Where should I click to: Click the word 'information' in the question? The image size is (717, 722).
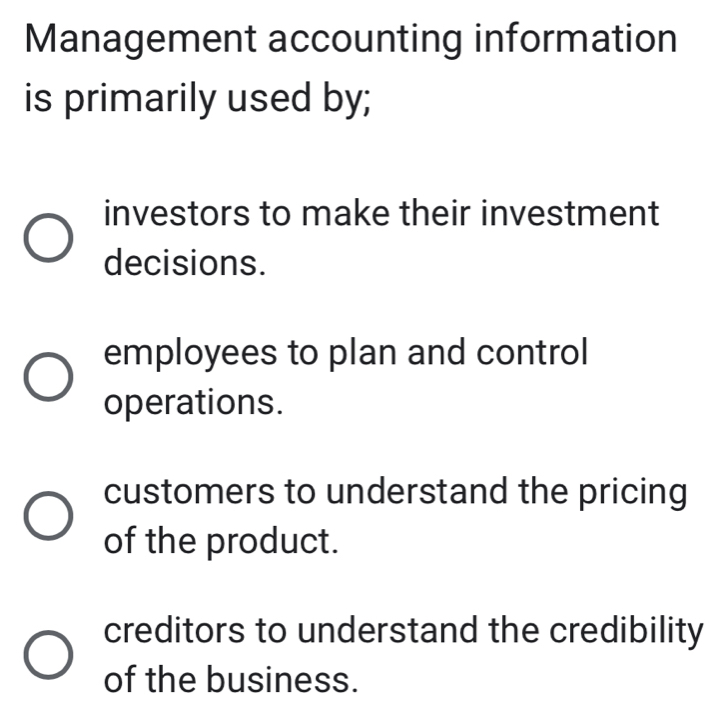pos(575,40)
